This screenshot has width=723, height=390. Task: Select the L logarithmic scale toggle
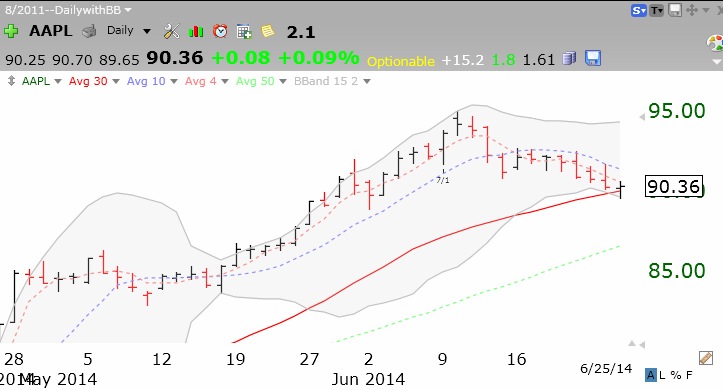pyautogui.click(x=662, y=375)
